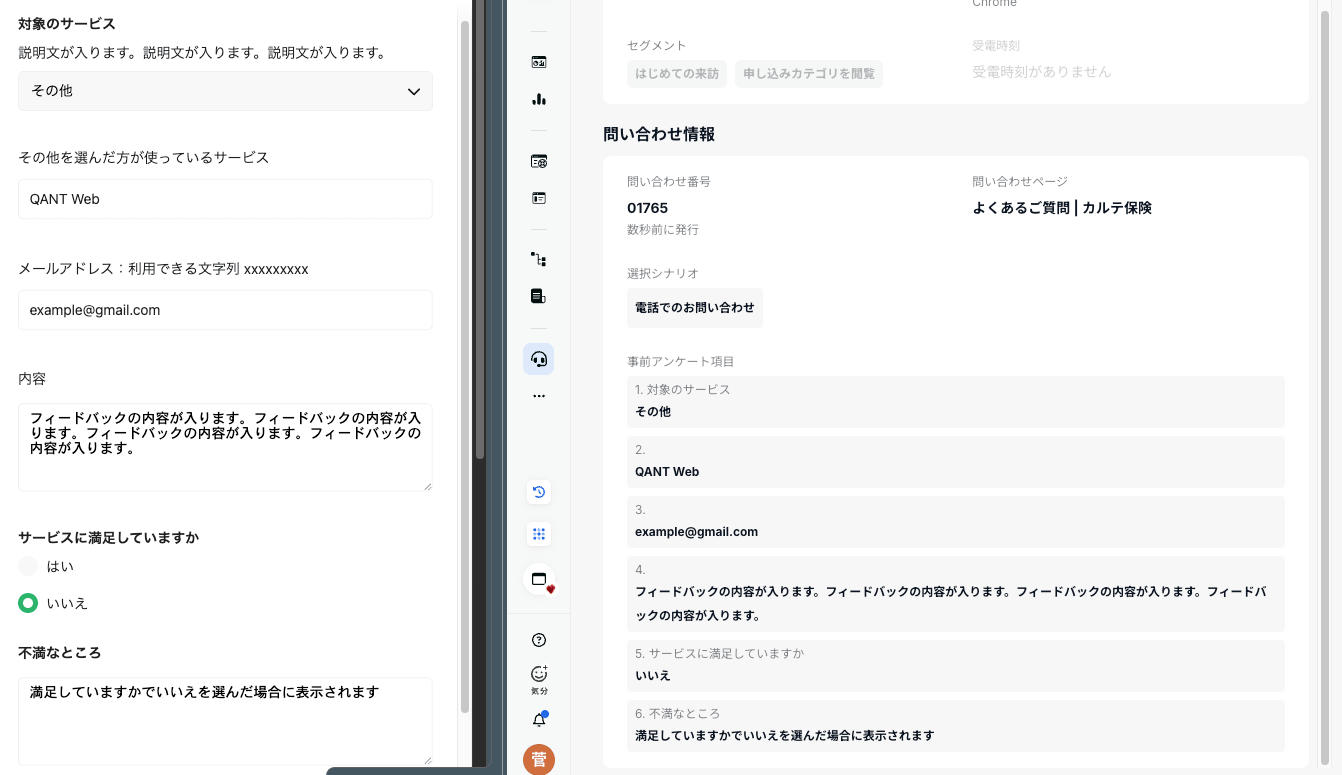Click the bar chart analytics icon
1342x775 pixels.
[538, 99]
